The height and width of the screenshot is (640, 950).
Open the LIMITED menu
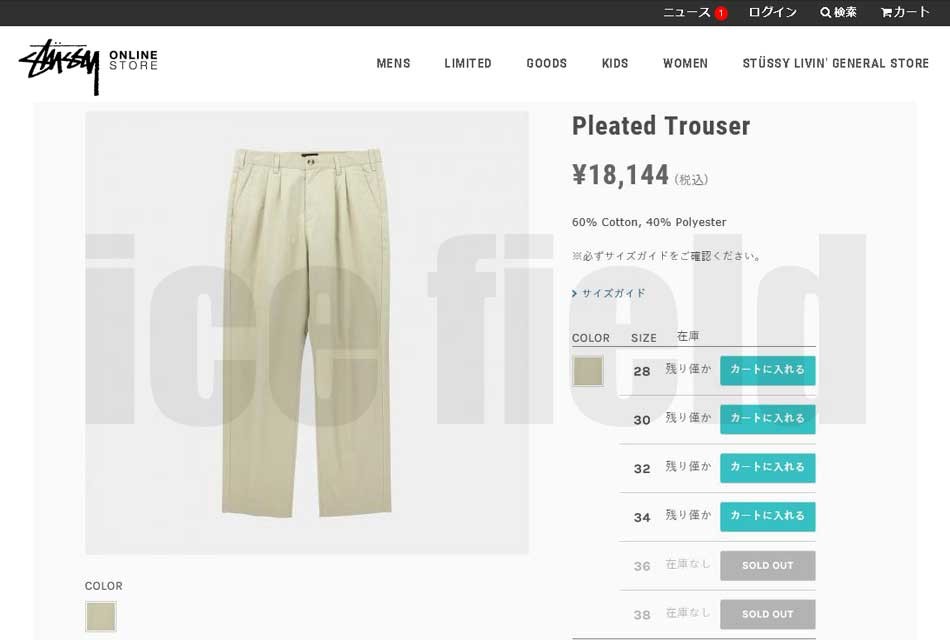tap(468, 63)
